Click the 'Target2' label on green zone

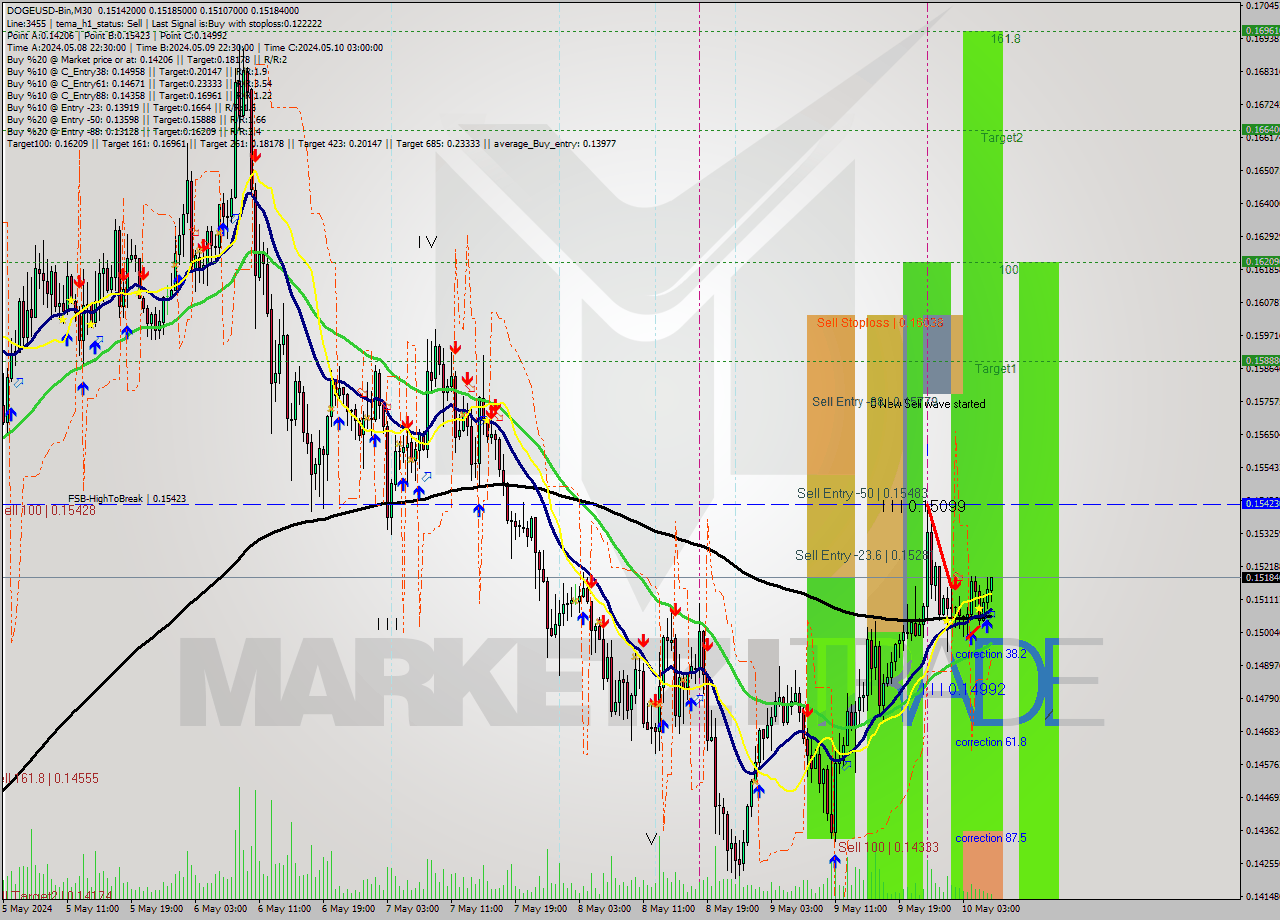1001,138
